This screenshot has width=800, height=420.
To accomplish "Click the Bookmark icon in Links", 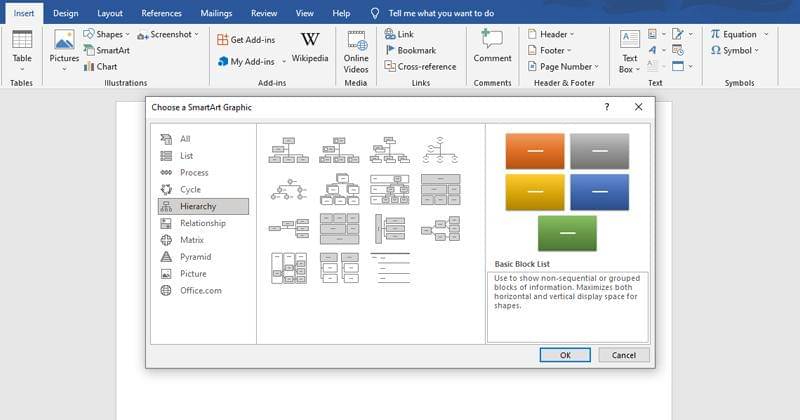I will tap(391, 50).
